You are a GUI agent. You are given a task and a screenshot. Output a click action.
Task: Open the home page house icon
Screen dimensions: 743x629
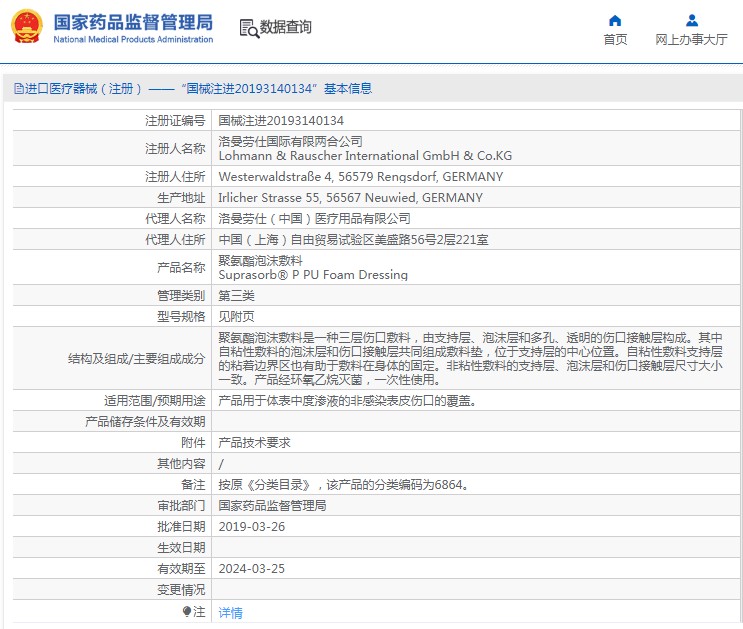click(615, 20)
